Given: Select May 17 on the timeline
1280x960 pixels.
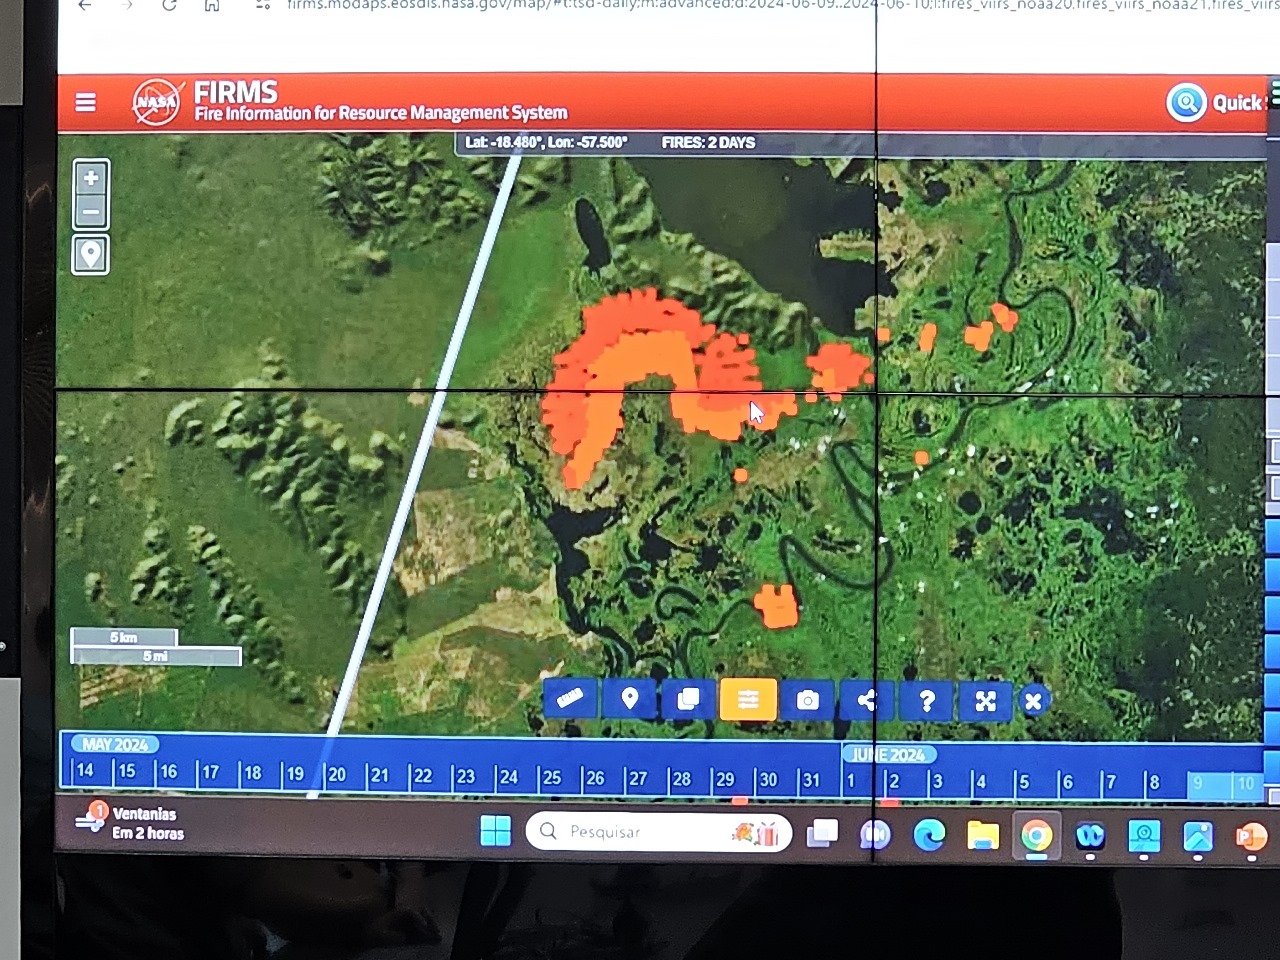Looking at the screenshot, I should point(210,772).
